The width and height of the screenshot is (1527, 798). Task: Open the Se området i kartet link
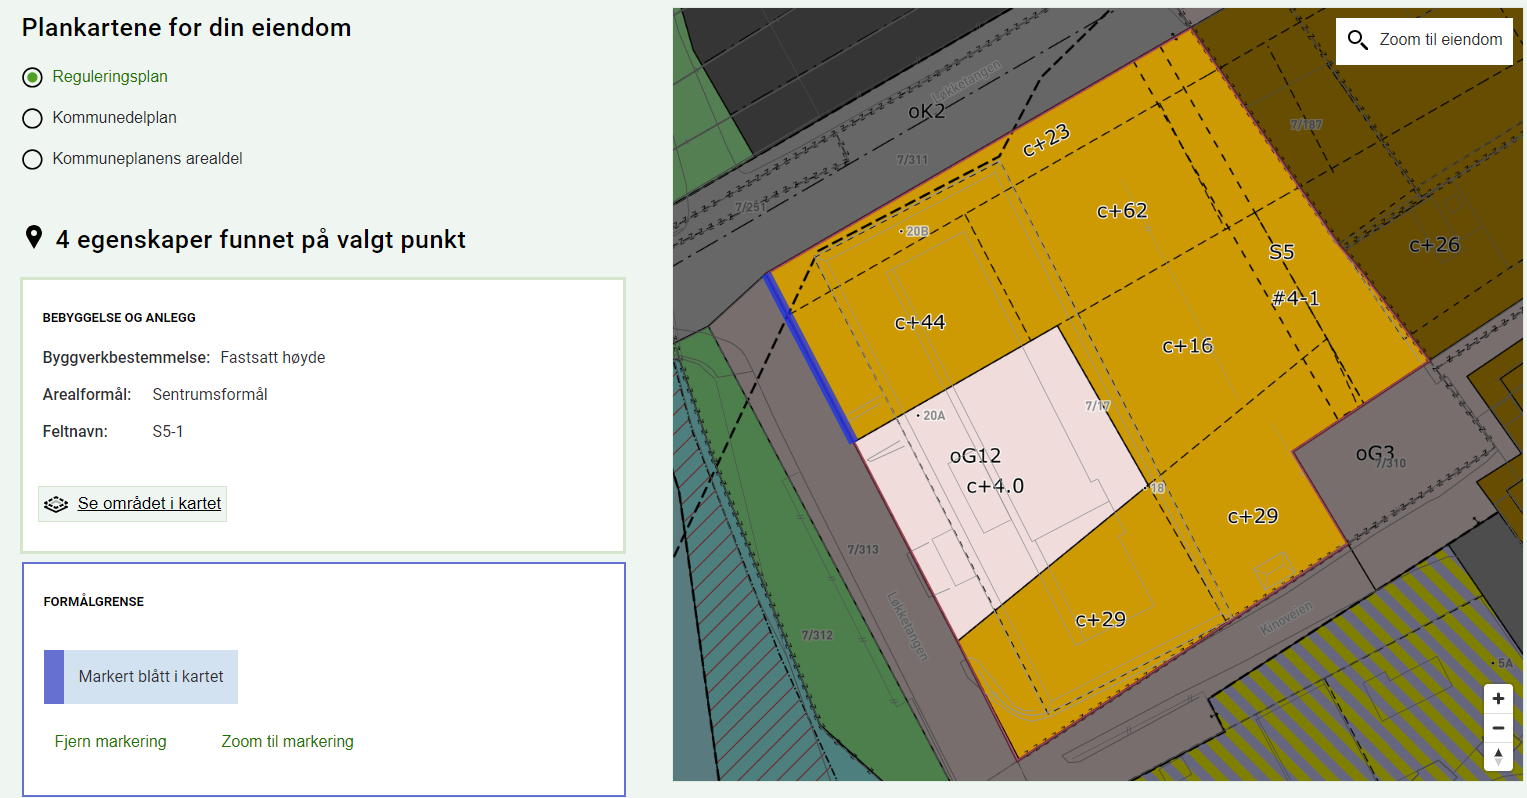coord(149,504)
